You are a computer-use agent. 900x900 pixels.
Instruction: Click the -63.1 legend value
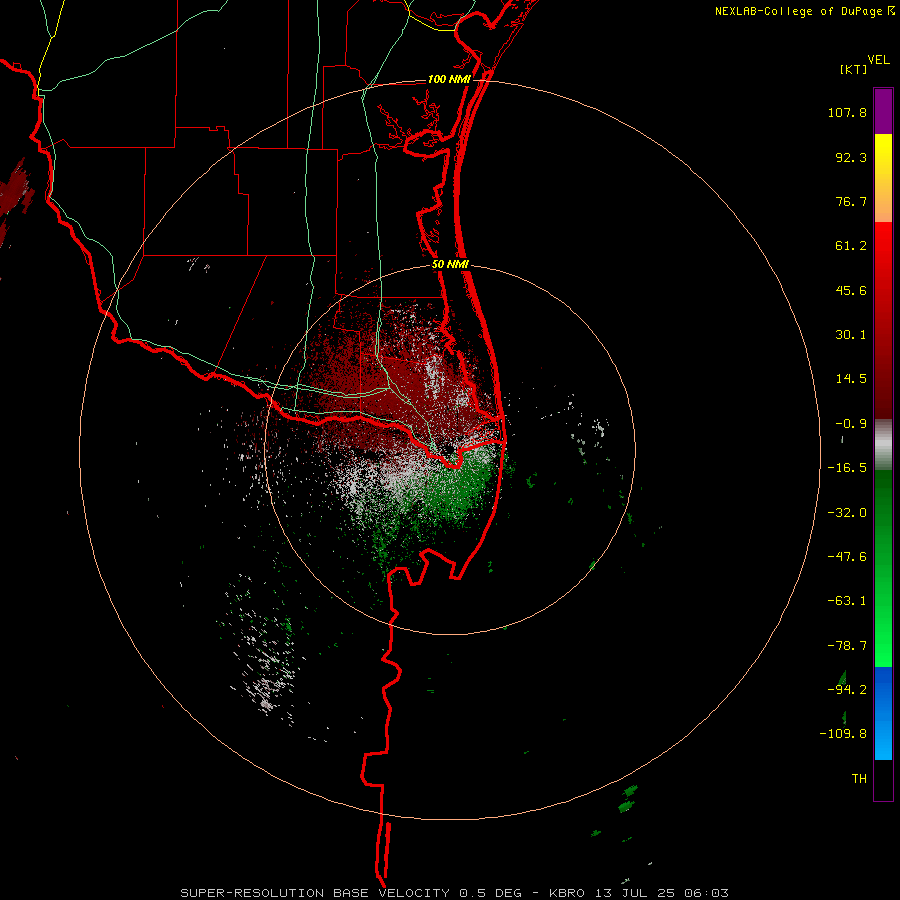point(847,601)
